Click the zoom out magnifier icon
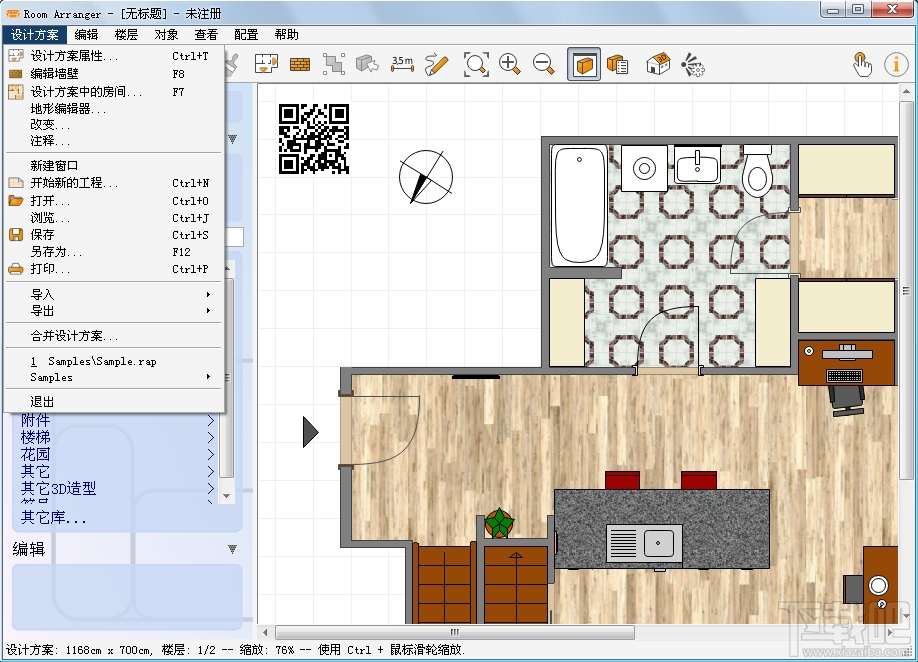 [544, 65]
